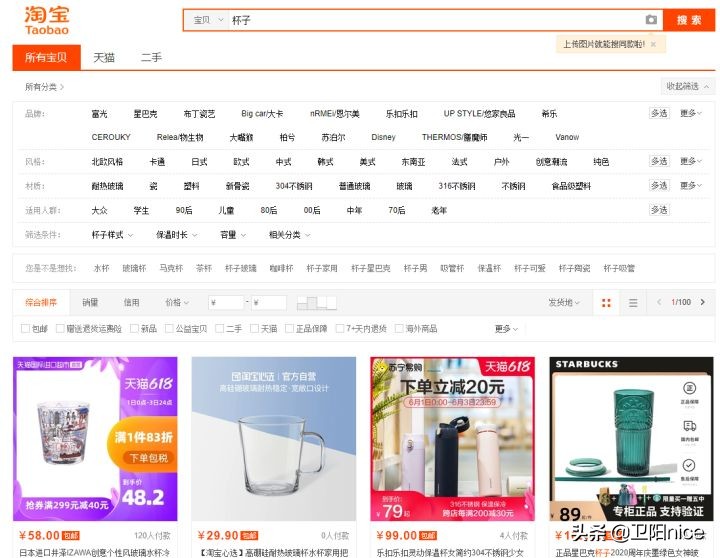Image resolution: width=720 pixels, height=558 pixels.
Task: Check the 公益宝贝 checkbox
Action: click(x=169, y=328)
